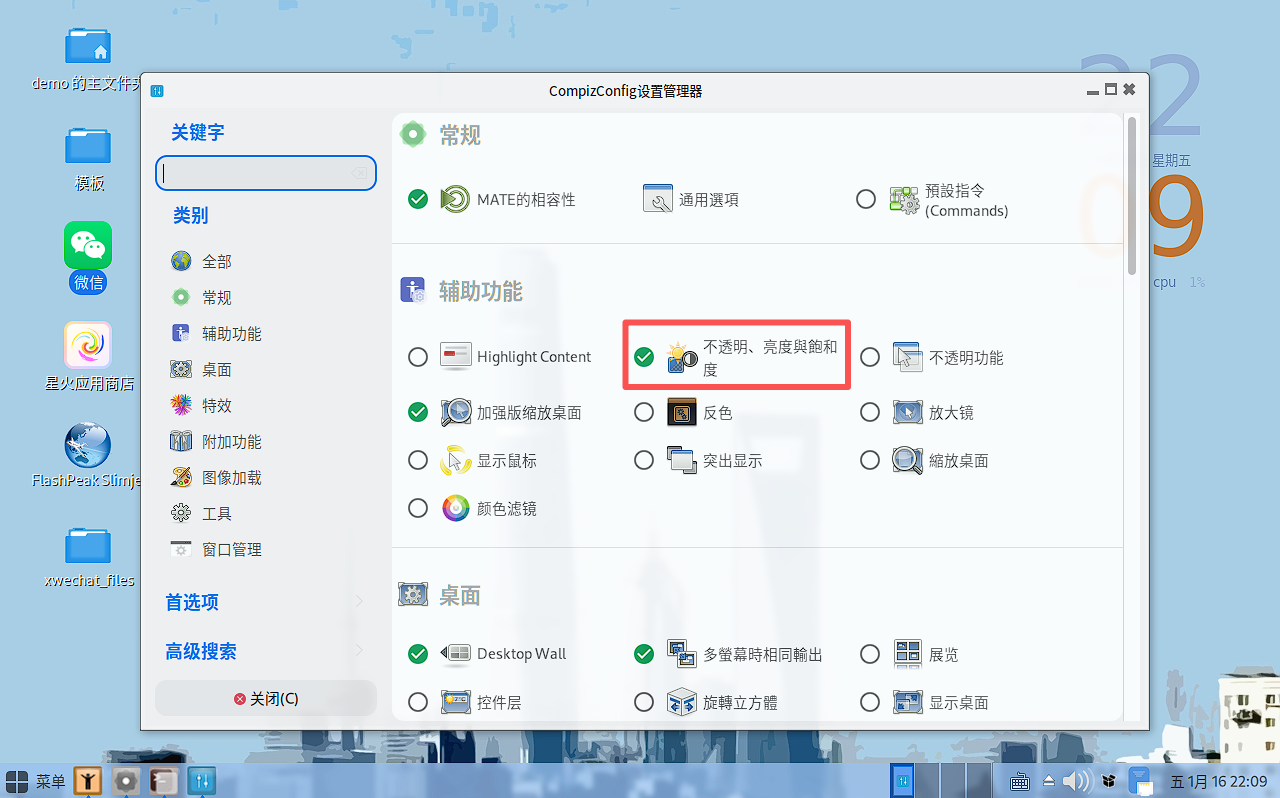Enable the 突出显示 checkbox
1280x798 pixels.
pos(644,460)
